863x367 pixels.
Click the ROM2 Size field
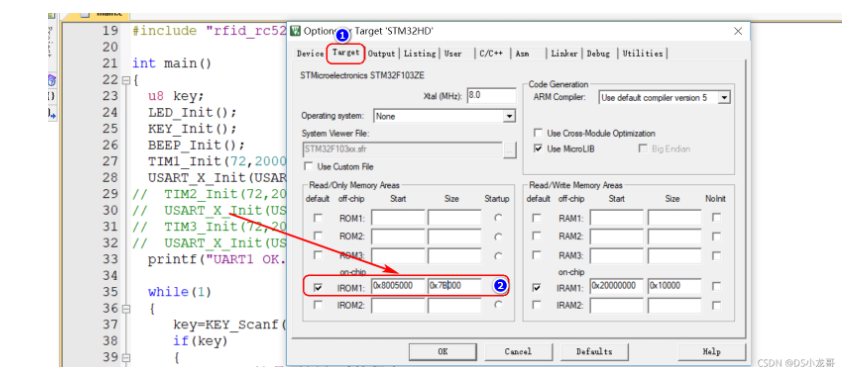pos(455,237)
